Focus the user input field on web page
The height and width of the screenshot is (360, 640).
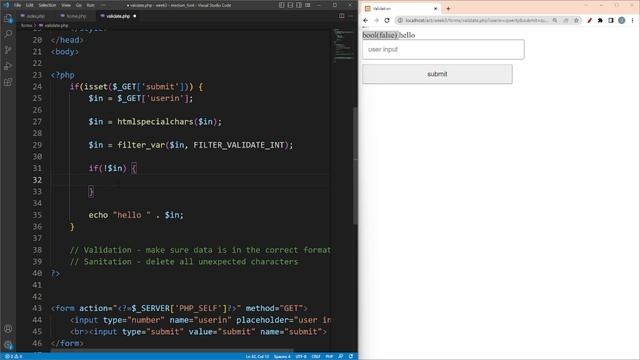pyautogui.click(x=443, y=49)
